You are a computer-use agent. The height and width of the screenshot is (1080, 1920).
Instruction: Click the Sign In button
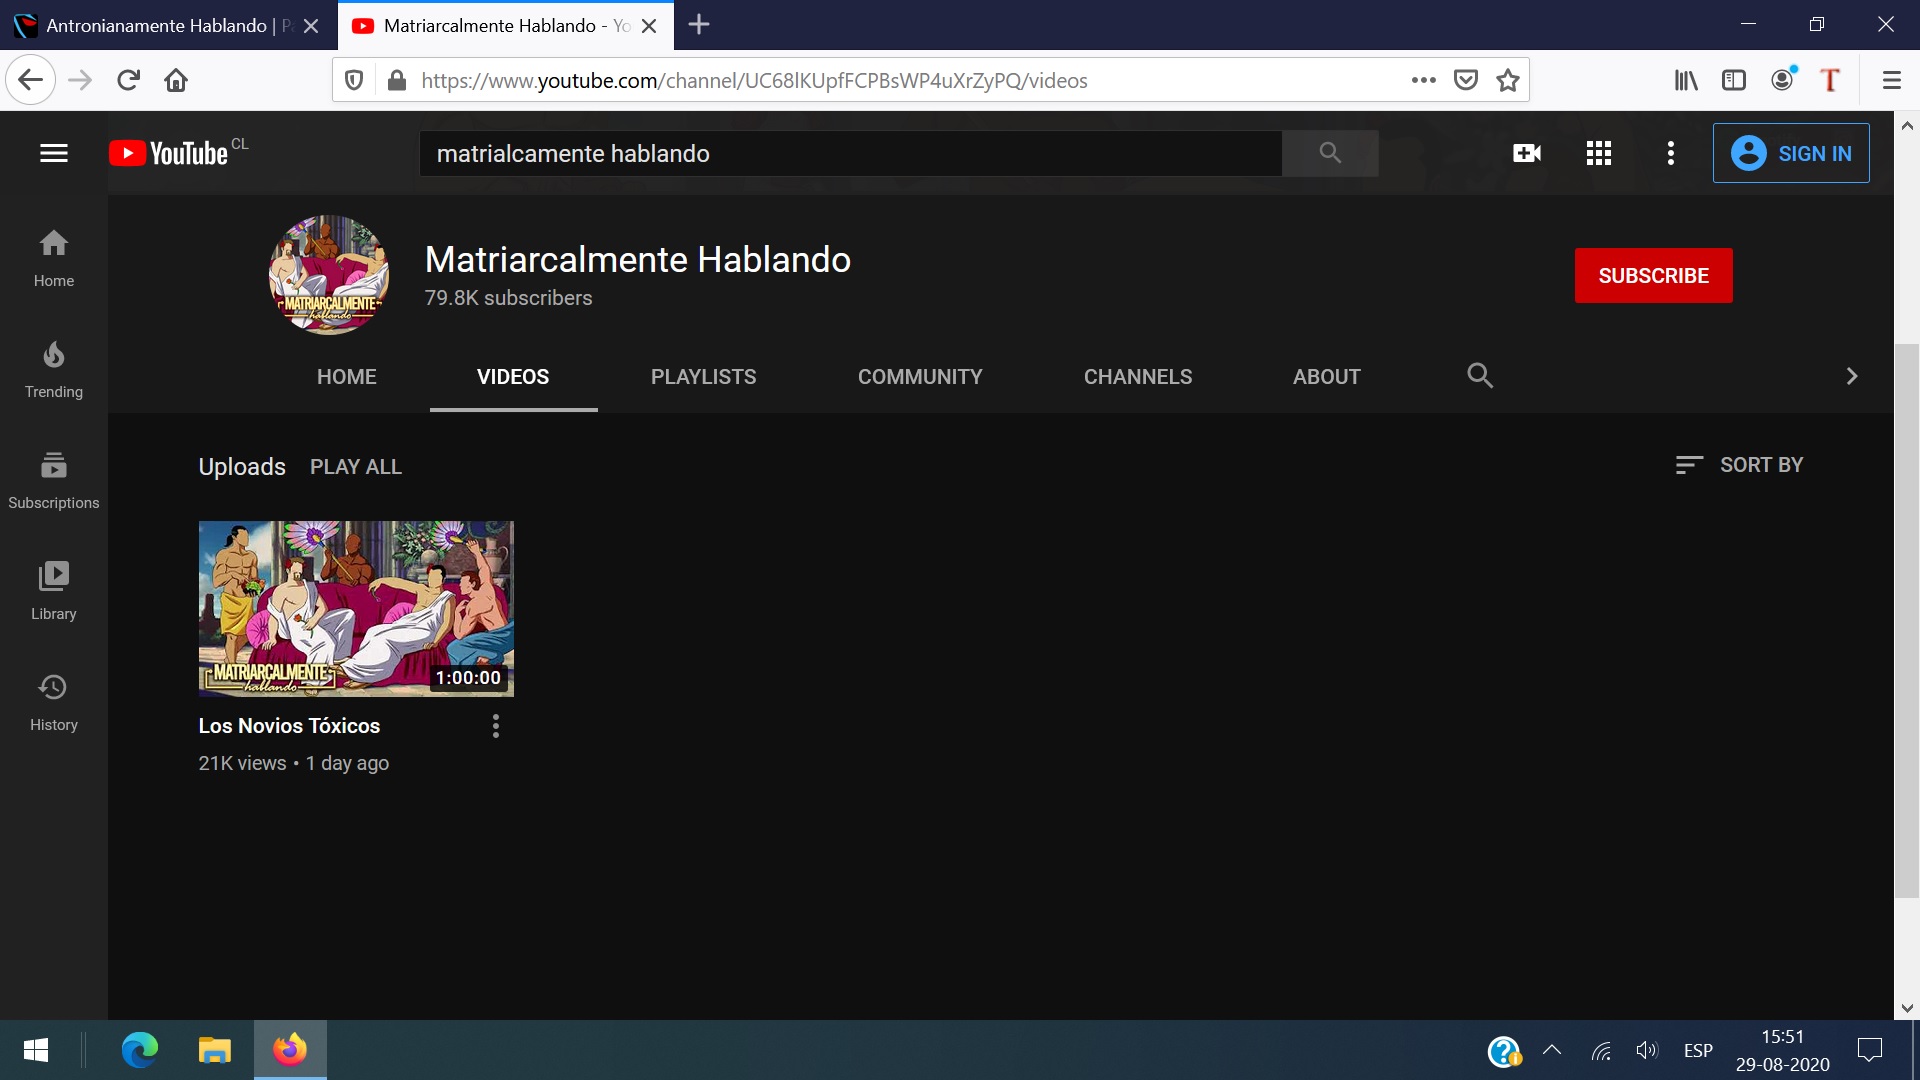click(1791, 153)
